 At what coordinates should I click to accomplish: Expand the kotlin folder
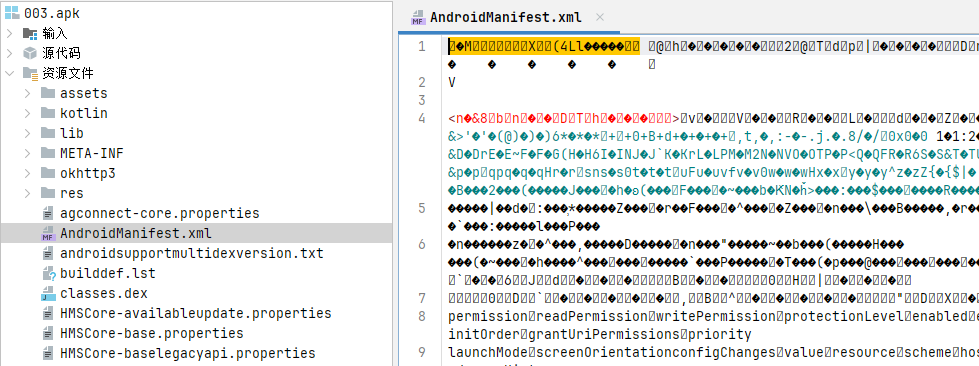pos(27,113)
